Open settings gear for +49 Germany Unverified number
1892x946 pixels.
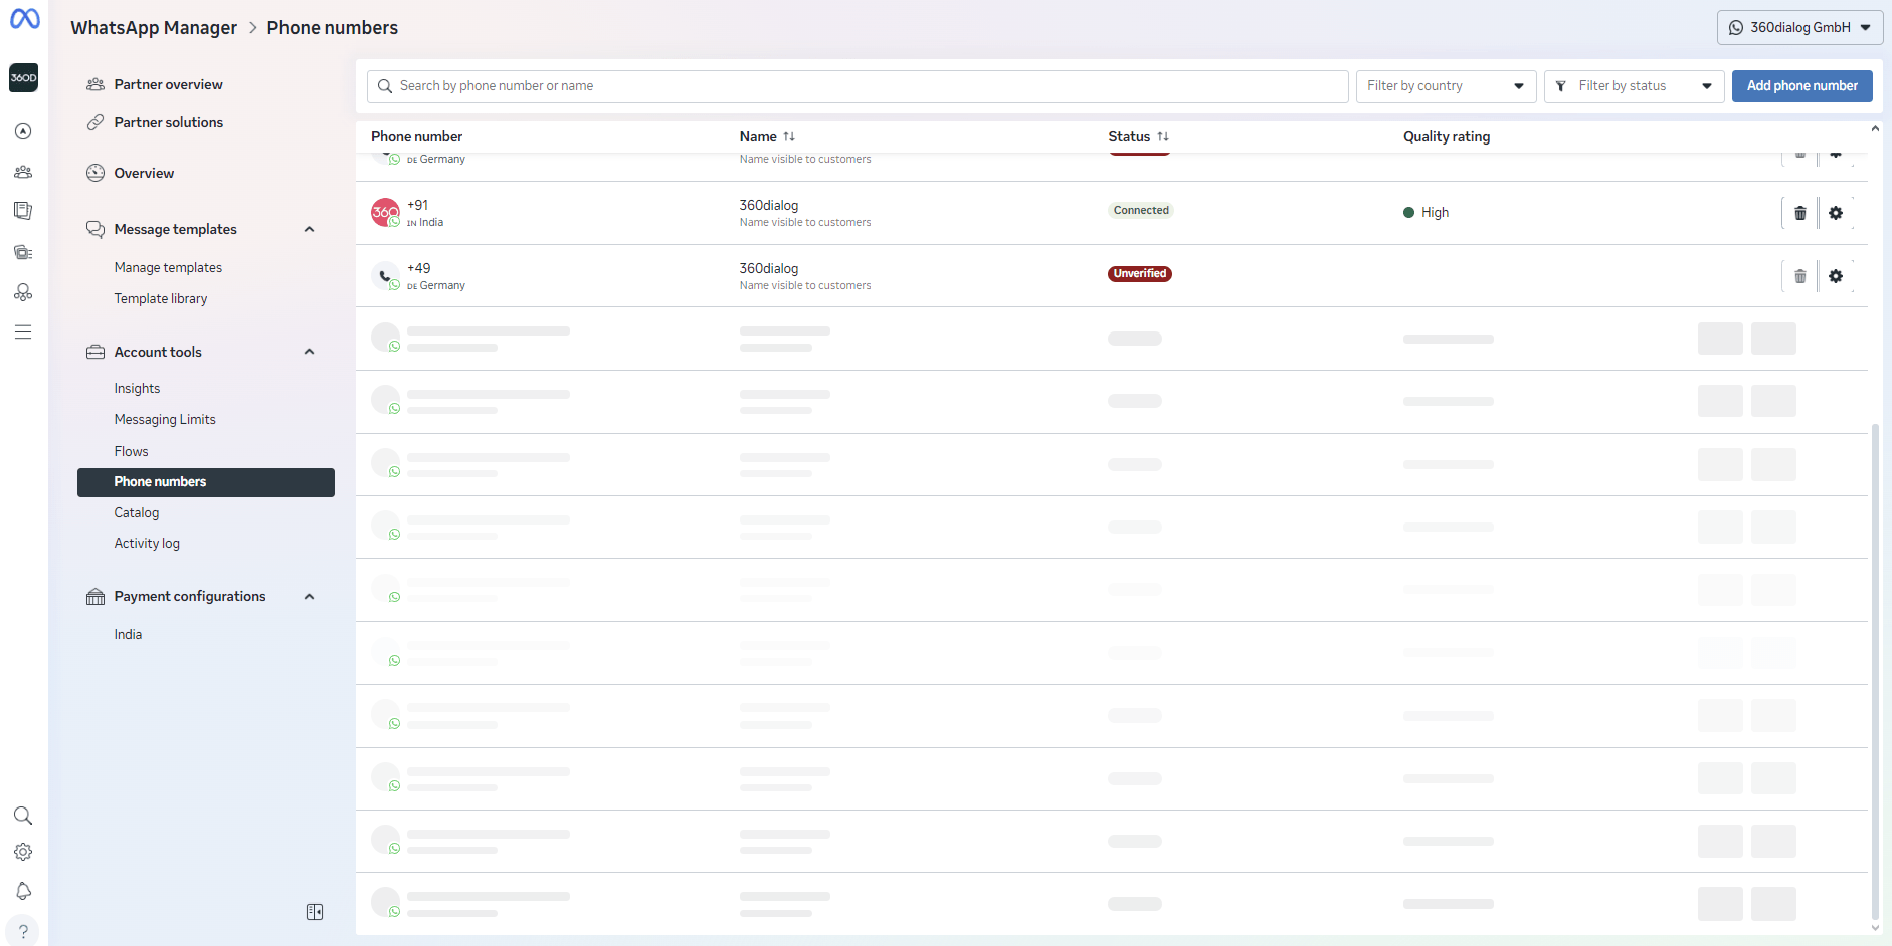1836,276
